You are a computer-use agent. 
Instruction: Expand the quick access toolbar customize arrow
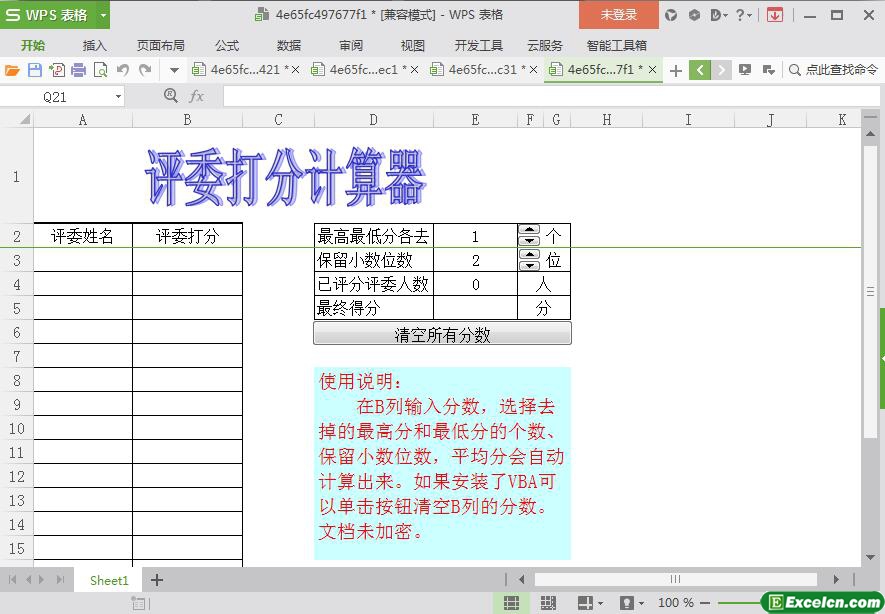click(x=173, y=70)
